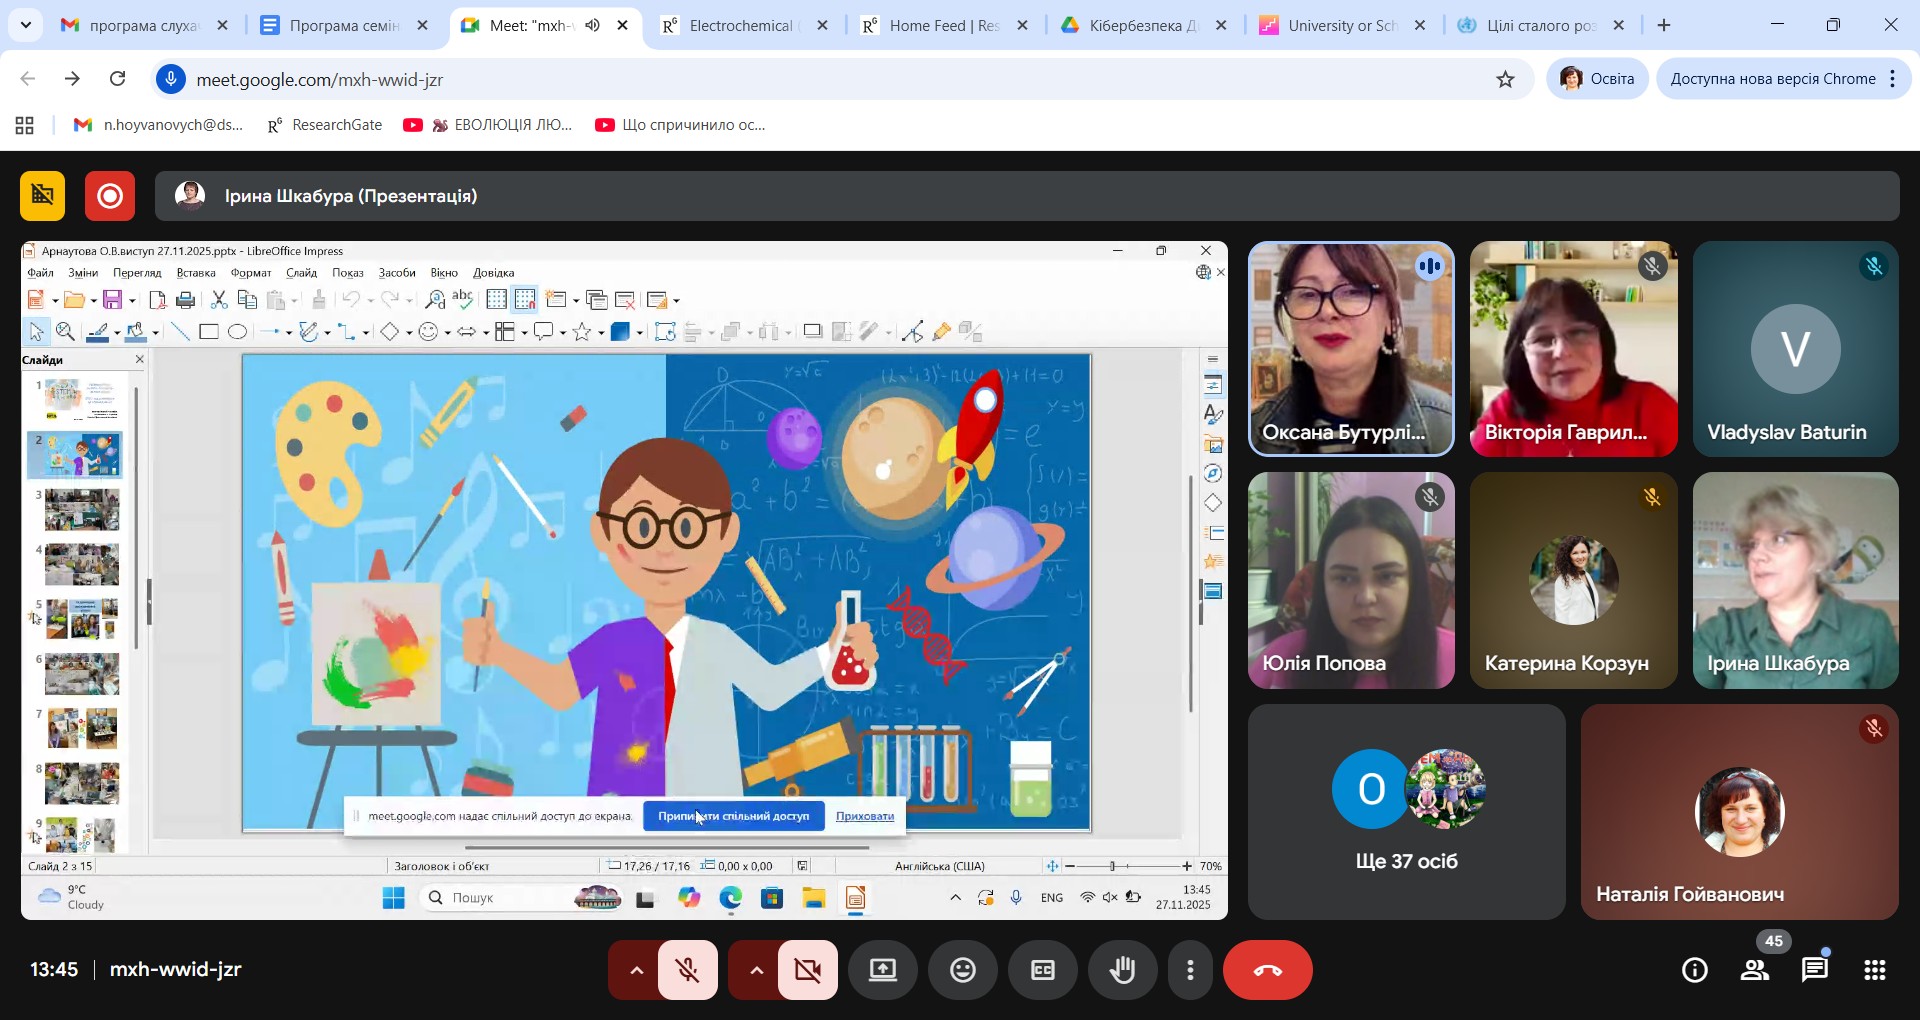Open the emoji reactions button
Viewport: 1920px width, 1020px height.
962,970
